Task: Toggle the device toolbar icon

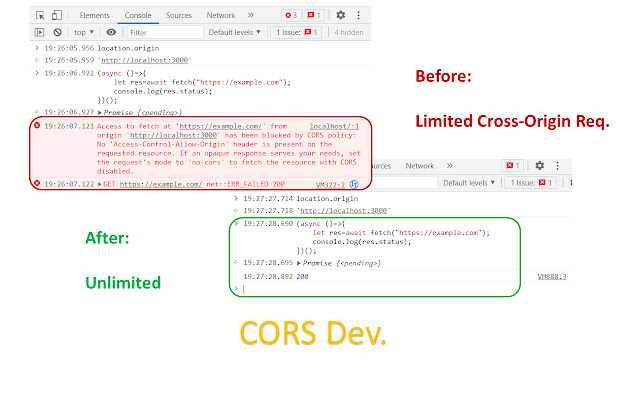Action: 57,16
